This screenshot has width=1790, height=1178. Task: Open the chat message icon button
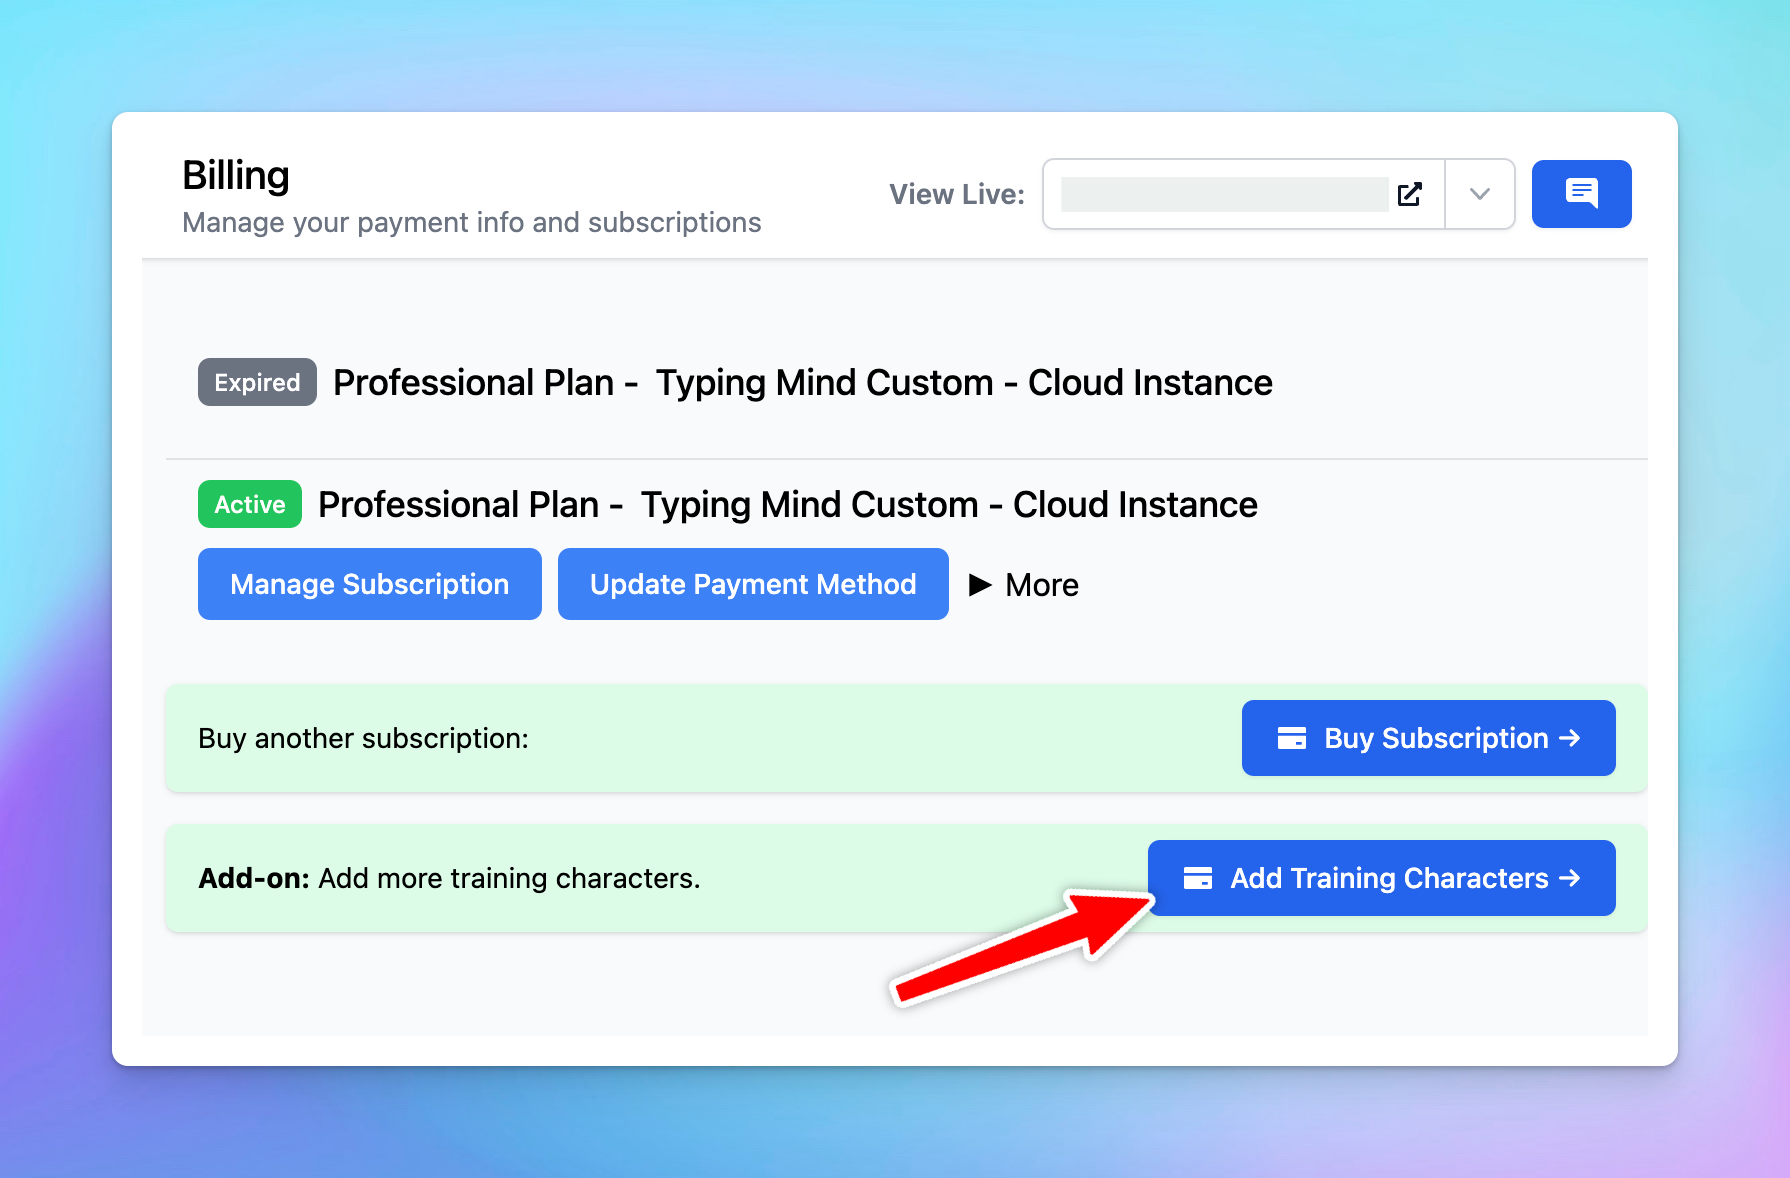pos(1581,194)
